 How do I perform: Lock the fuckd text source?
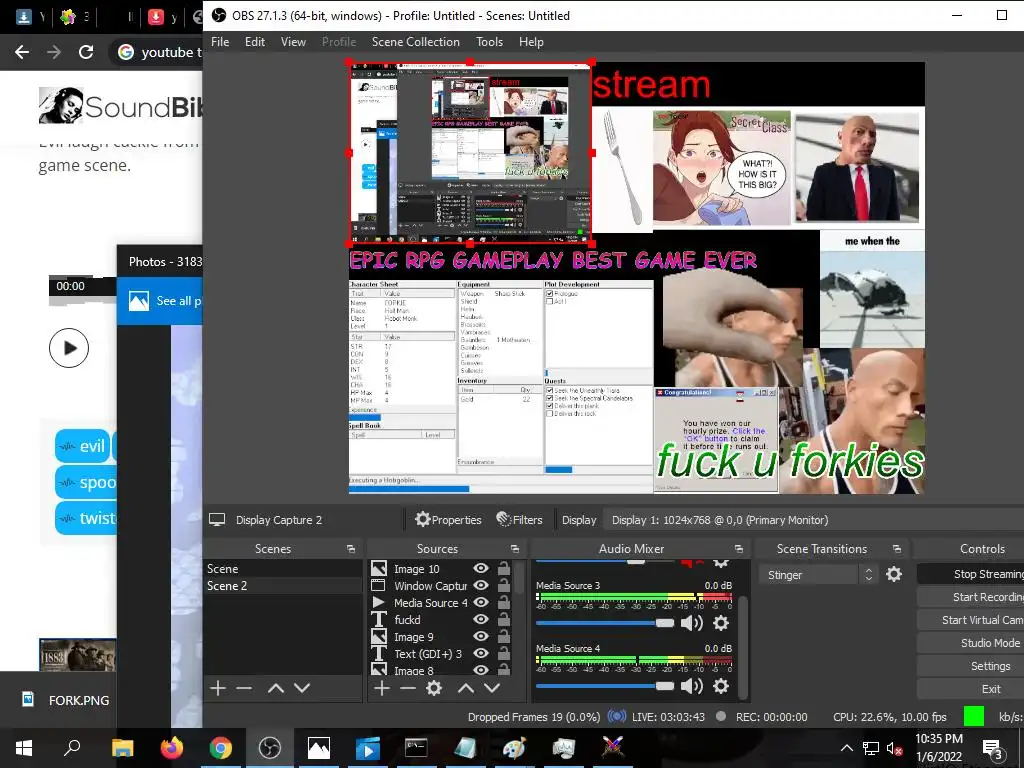[504, 619]
